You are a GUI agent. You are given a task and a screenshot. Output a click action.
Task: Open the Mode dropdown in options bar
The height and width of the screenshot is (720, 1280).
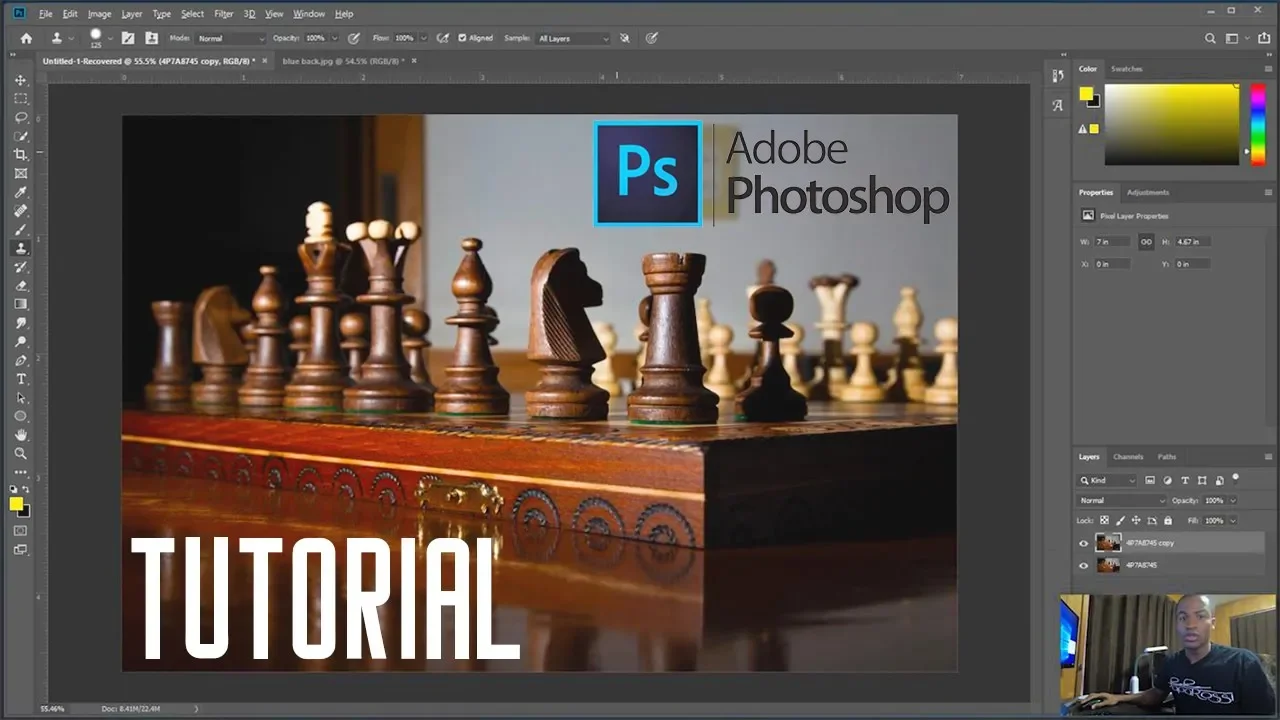(x=231, y=38)
